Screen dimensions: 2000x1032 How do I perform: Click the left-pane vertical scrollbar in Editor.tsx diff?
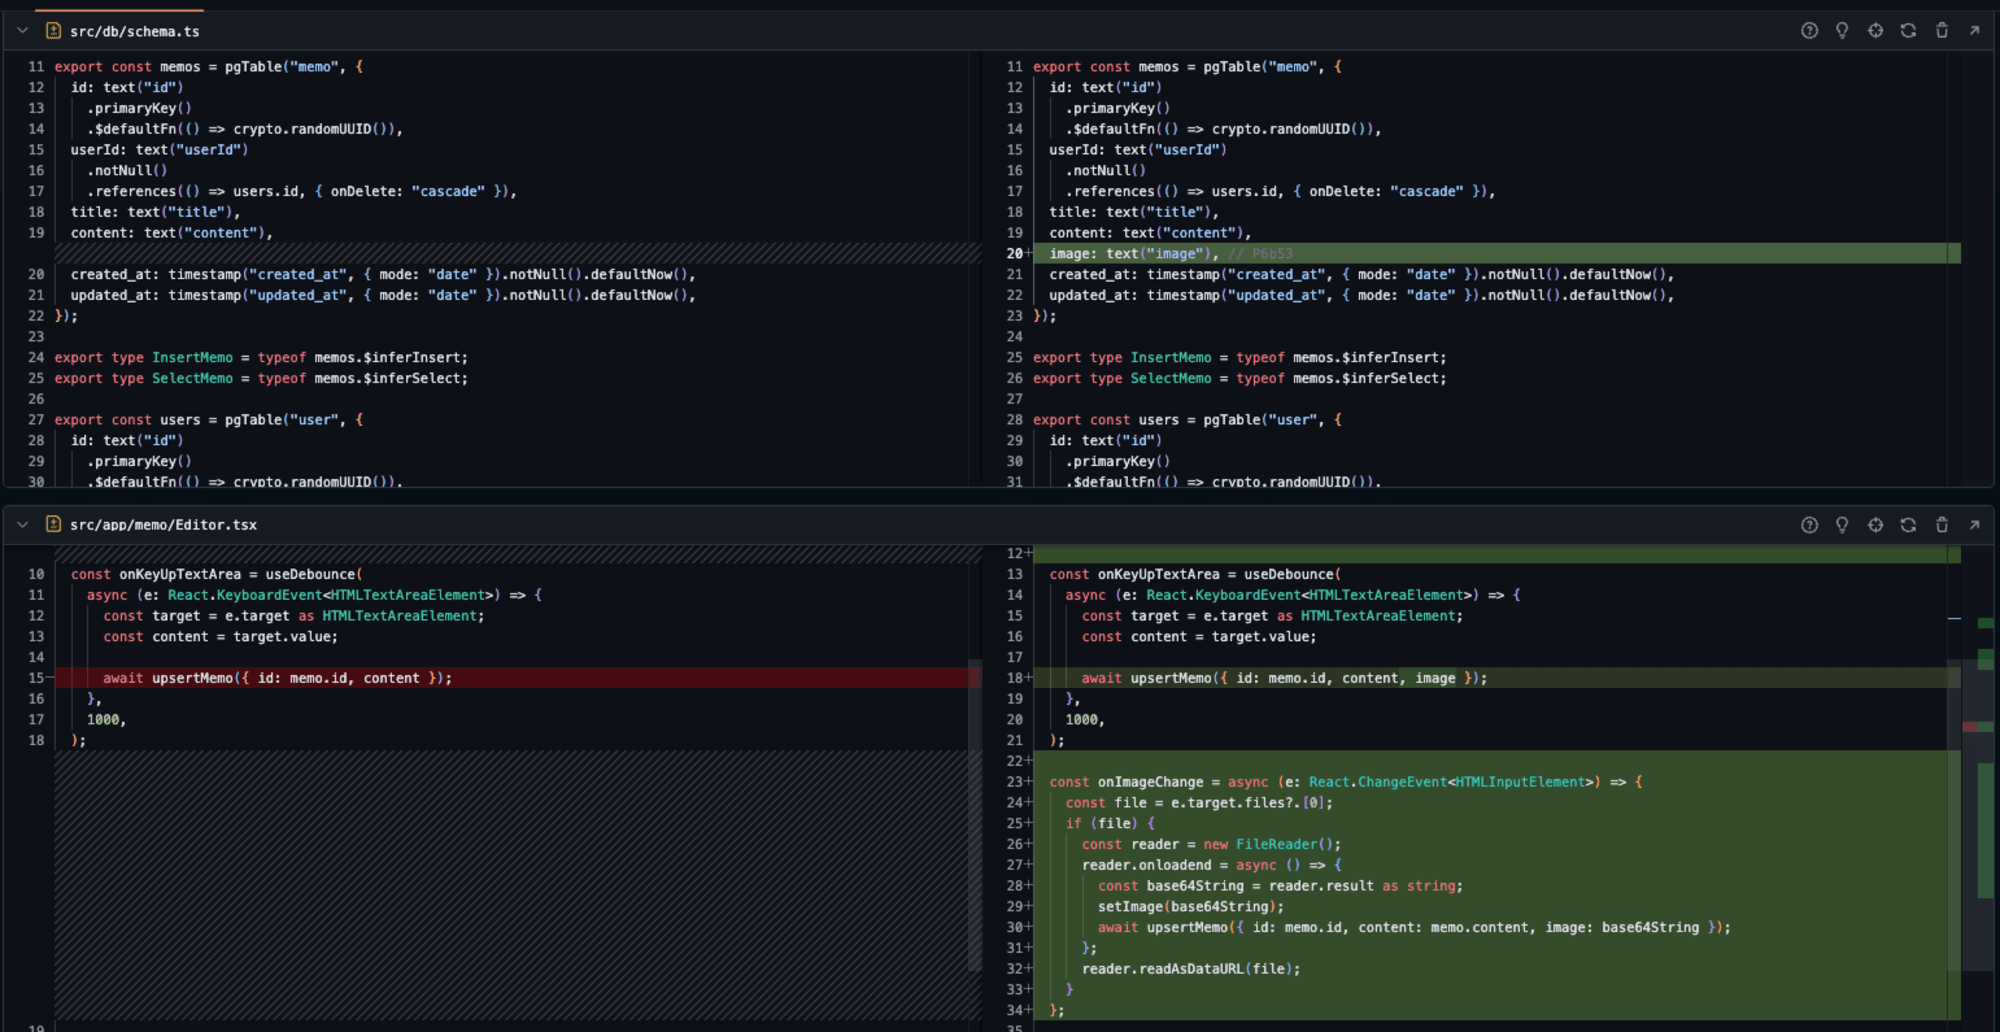click(x=975, y=814)
